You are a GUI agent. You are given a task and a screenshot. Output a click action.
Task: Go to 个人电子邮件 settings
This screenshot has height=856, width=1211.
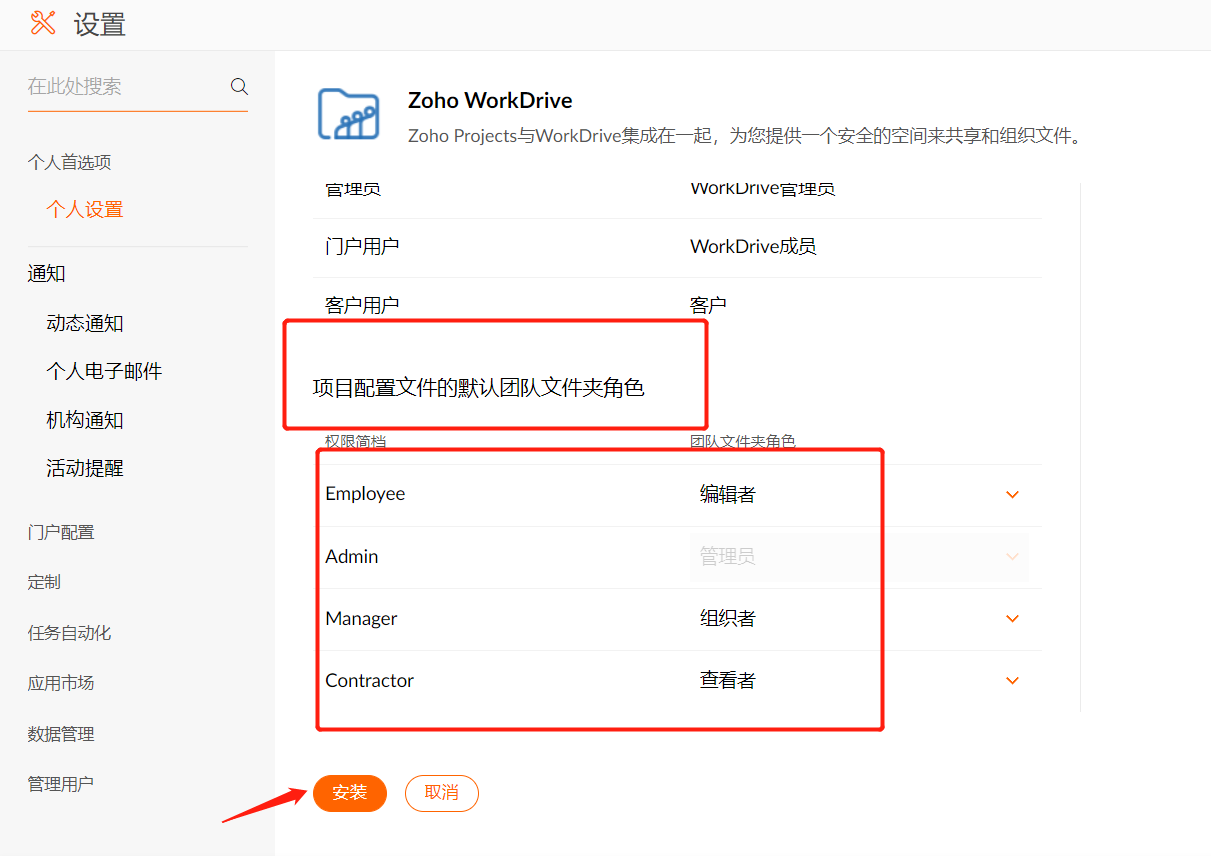click(104, 371)
